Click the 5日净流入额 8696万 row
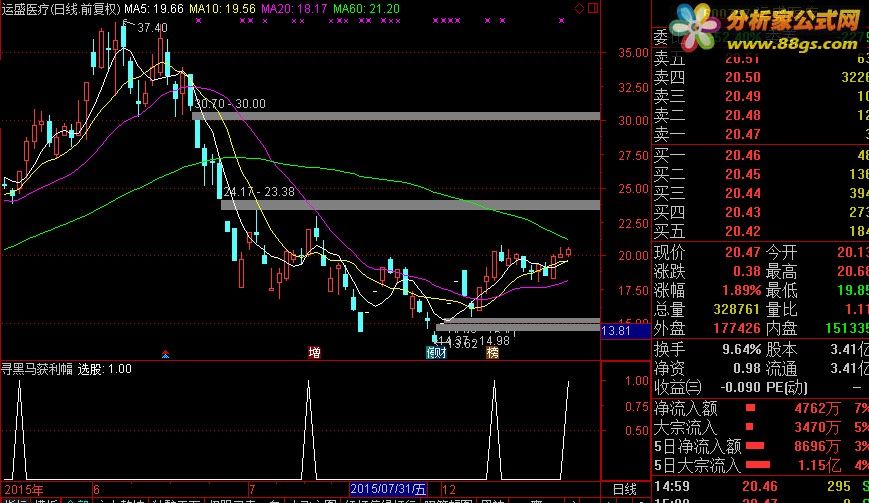The image size is (869, 503). [760, 446]
